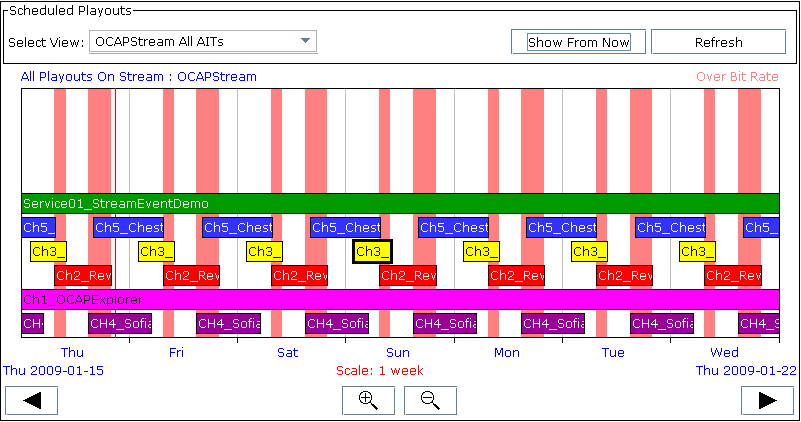Click the Scale: 1 week label
The image size is (801, 422).
tap(380, 370)
